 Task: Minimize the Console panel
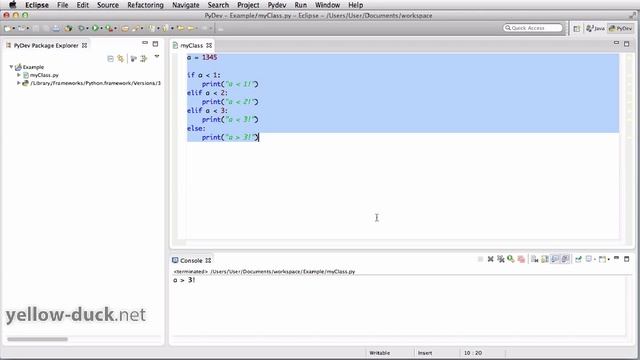616,258
